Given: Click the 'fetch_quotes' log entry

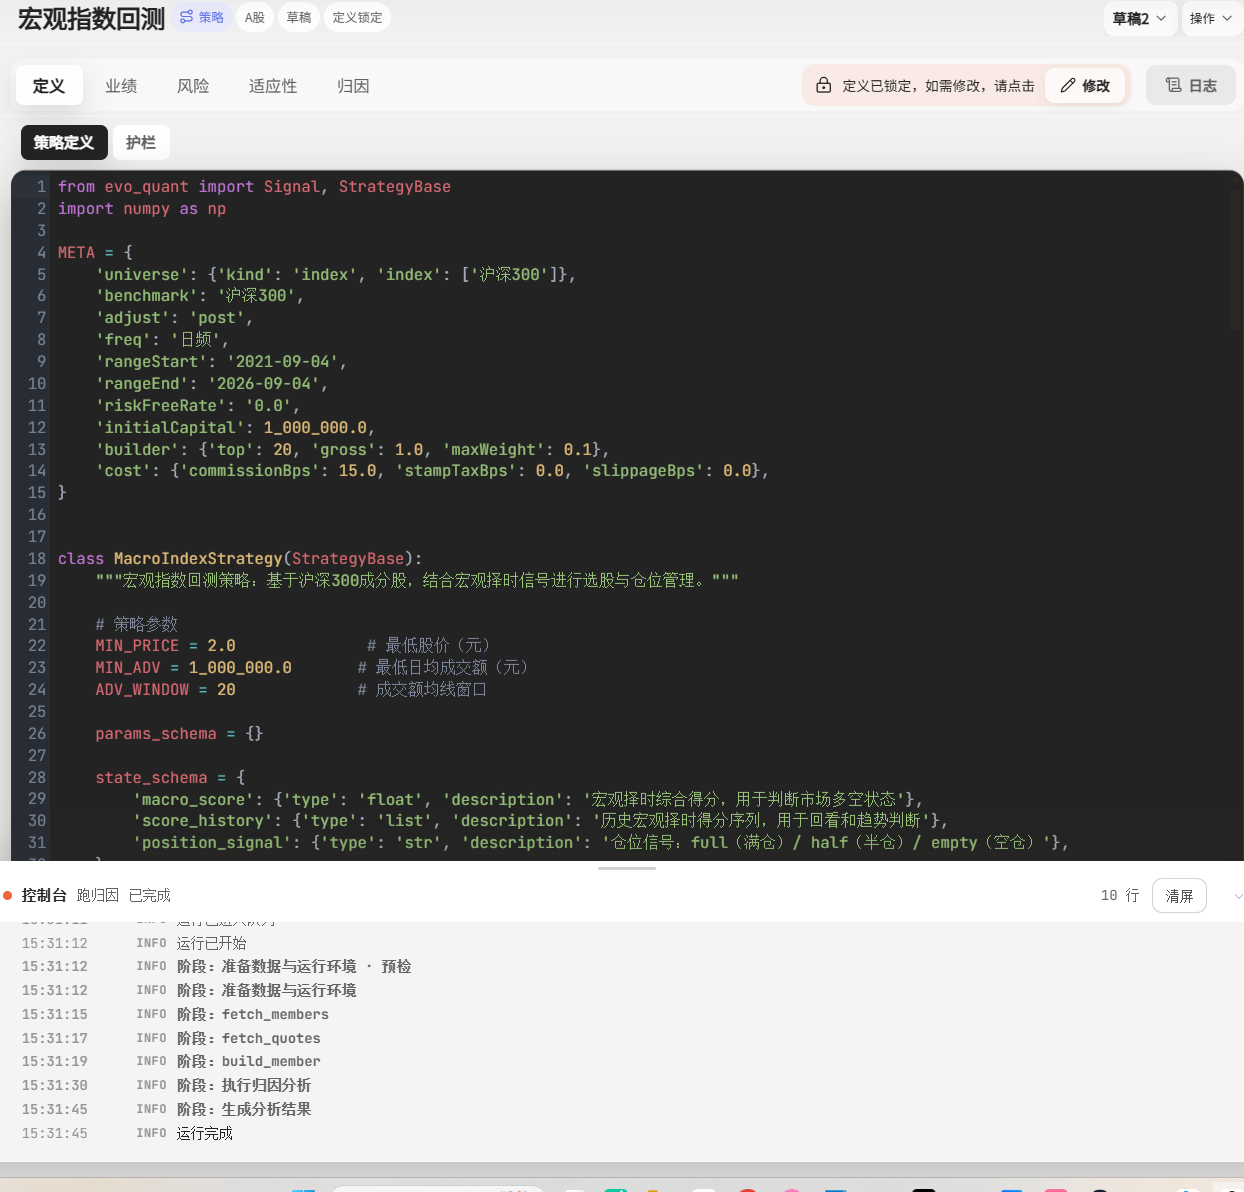Looking at the screenshot, I should [x=249, y=1038].
